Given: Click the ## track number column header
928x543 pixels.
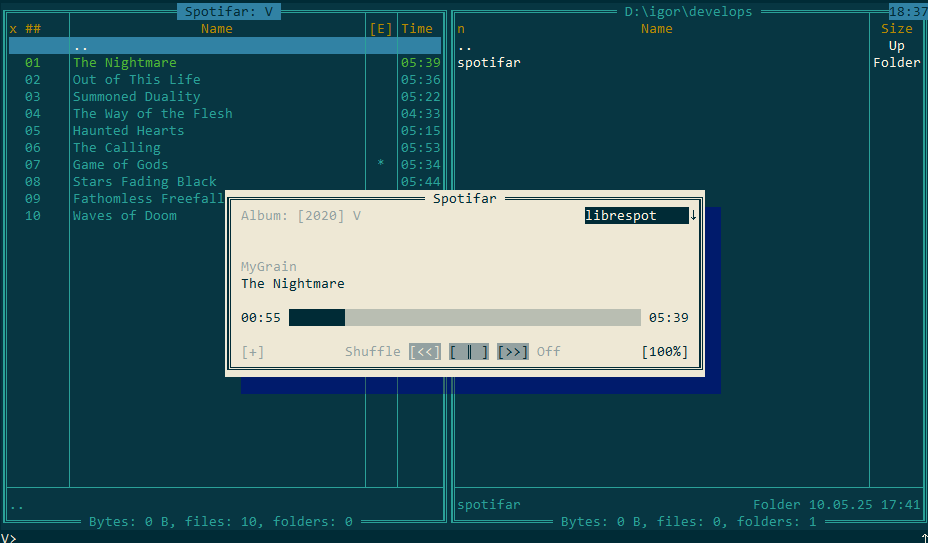Looking at the screenshot, I should click(33, 28).
